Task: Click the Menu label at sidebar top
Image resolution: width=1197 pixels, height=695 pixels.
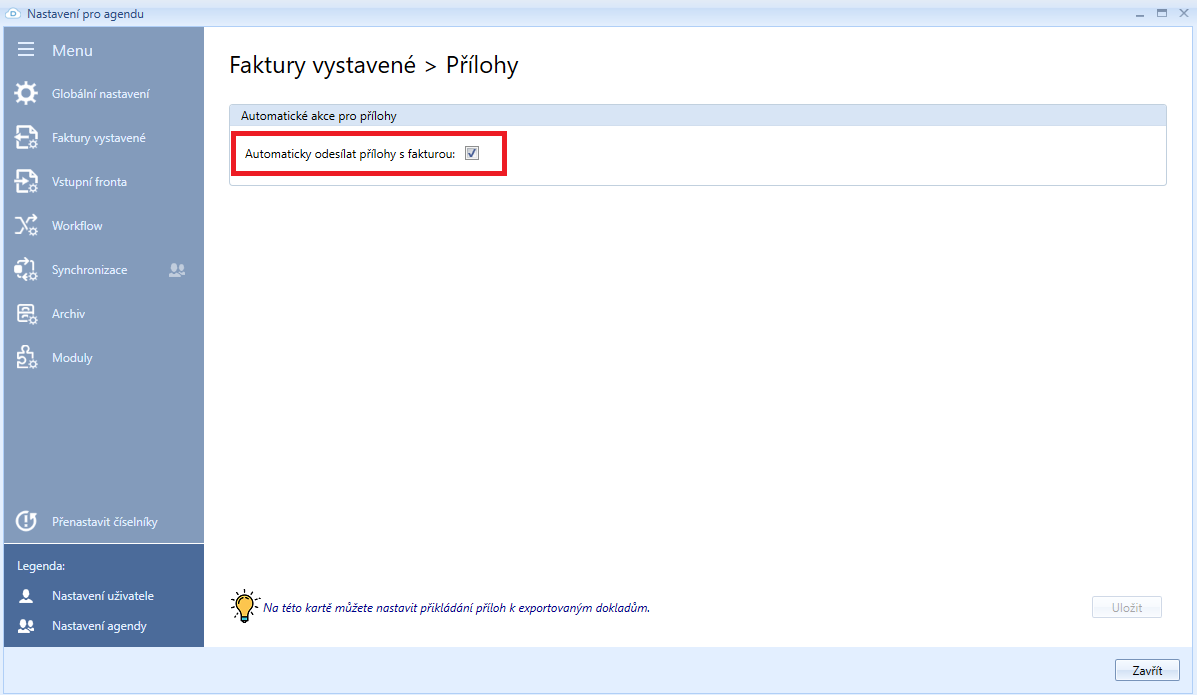Action: [x=72, y=50]
